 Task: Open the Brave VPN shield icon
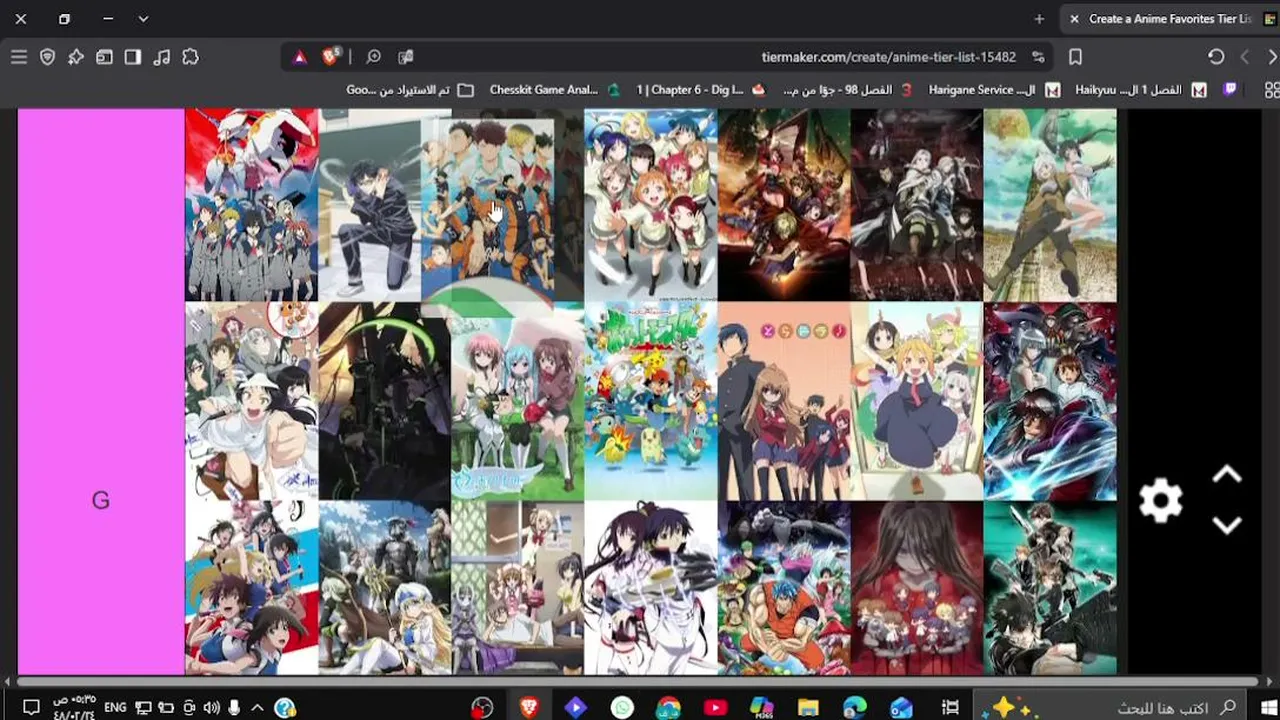pos(47,57)
